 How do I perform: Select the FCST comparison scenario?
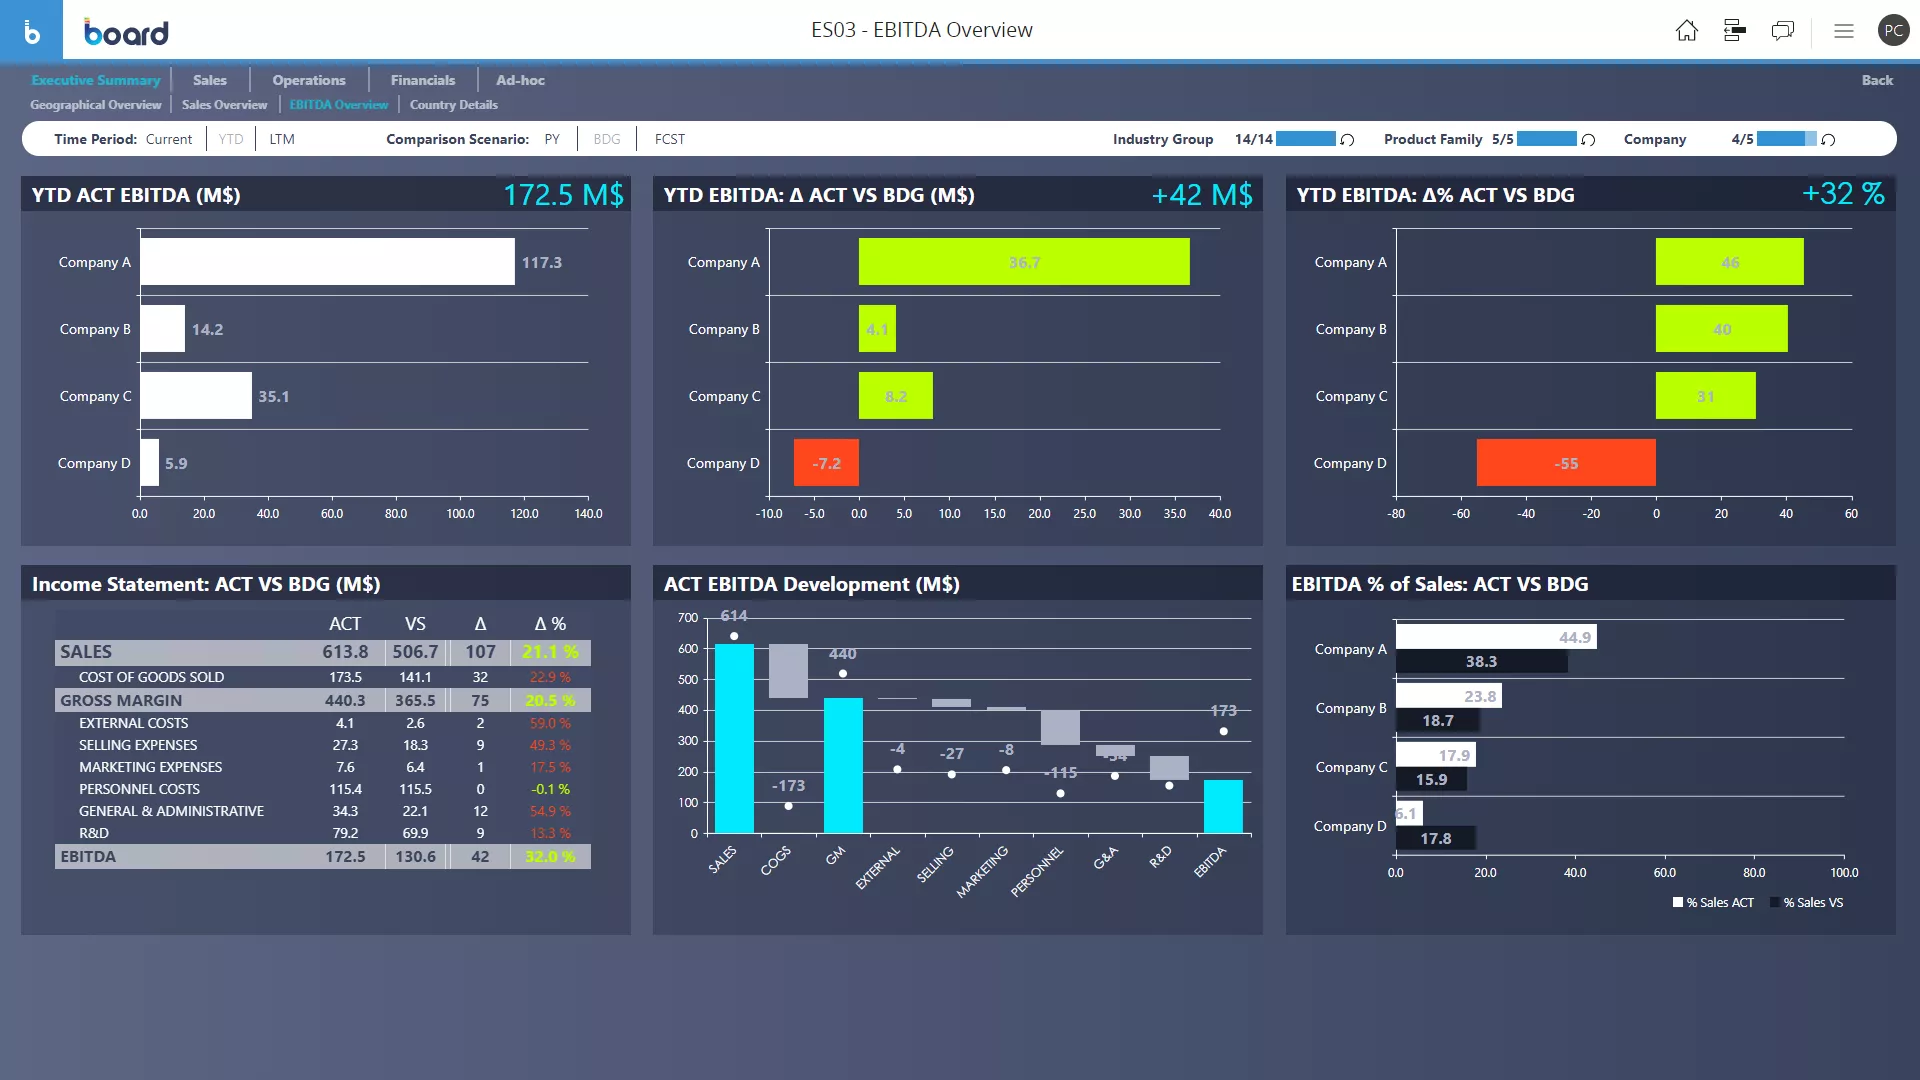coord(670,138)
